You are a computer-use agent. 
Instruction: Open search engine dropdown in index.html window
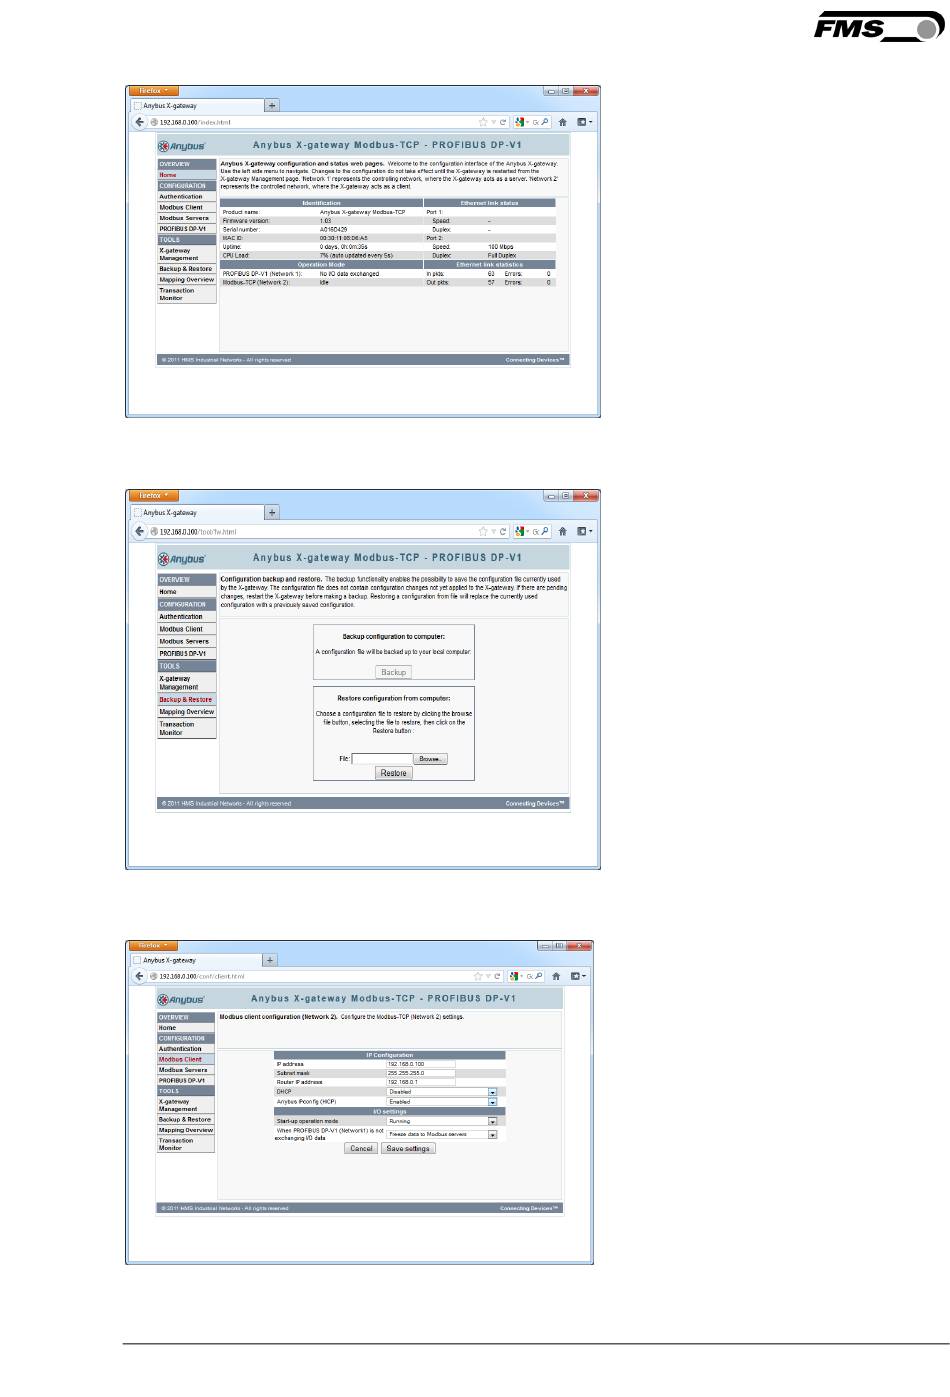522,122
